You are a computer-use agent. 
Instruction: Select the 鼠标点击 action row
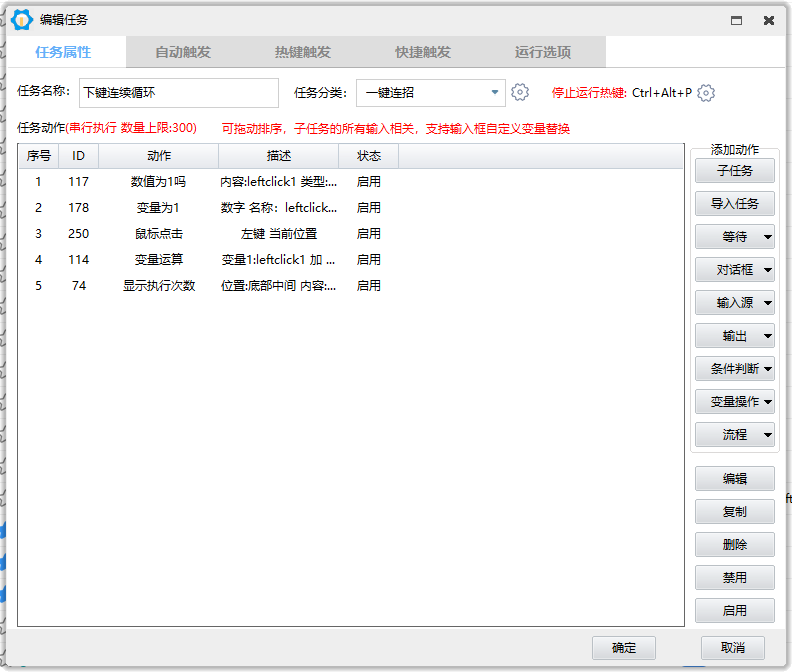point(159,234)
